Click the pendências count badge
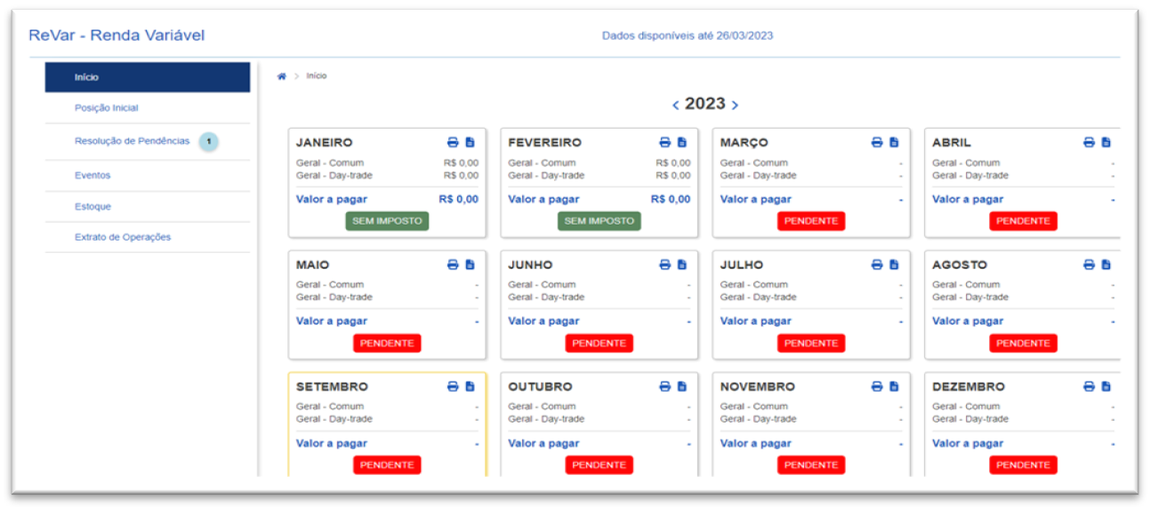1150x507 pixels. tap(208, 141)
